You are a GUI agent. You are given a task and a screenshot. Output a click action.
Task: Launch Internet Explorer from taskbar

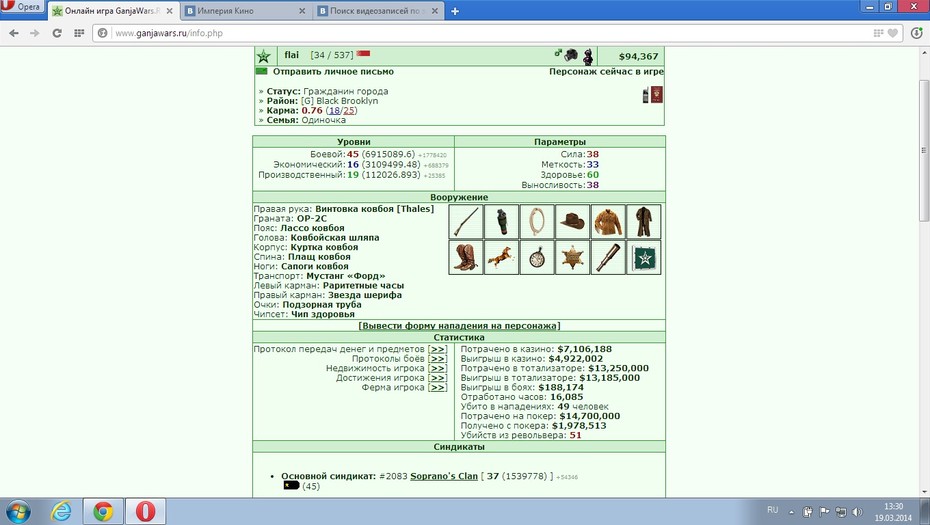pyautogui.click(x=61, y=511)
